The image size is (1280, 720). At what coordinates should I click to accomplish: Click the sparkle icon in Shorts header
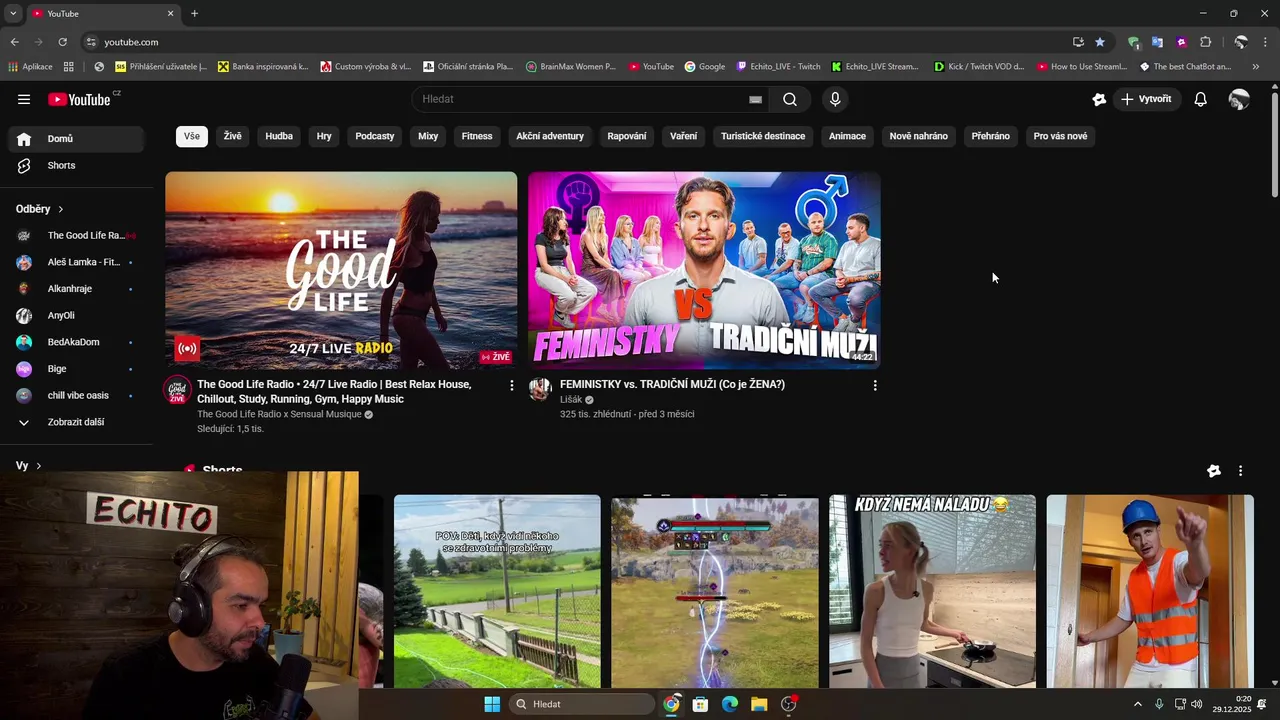(x=1214, y=470)
